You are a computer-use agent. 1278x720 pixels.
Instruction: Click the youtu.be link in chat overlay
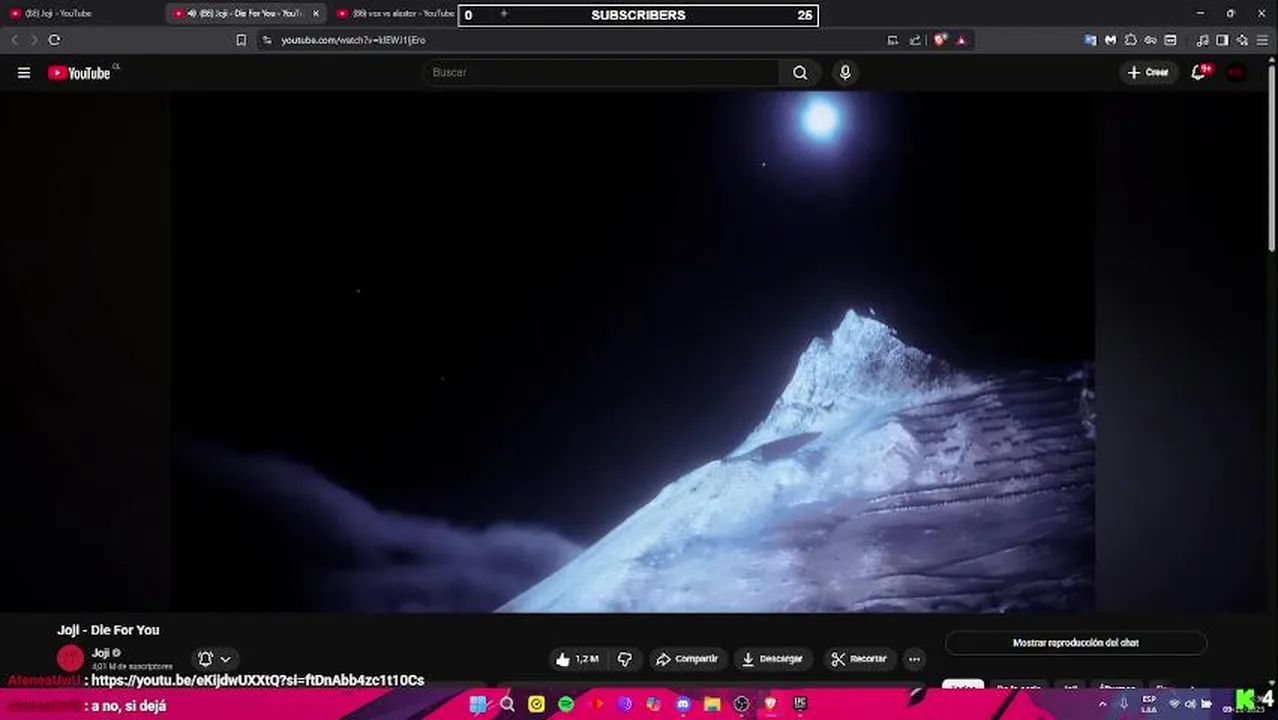(x=258, y=681)
